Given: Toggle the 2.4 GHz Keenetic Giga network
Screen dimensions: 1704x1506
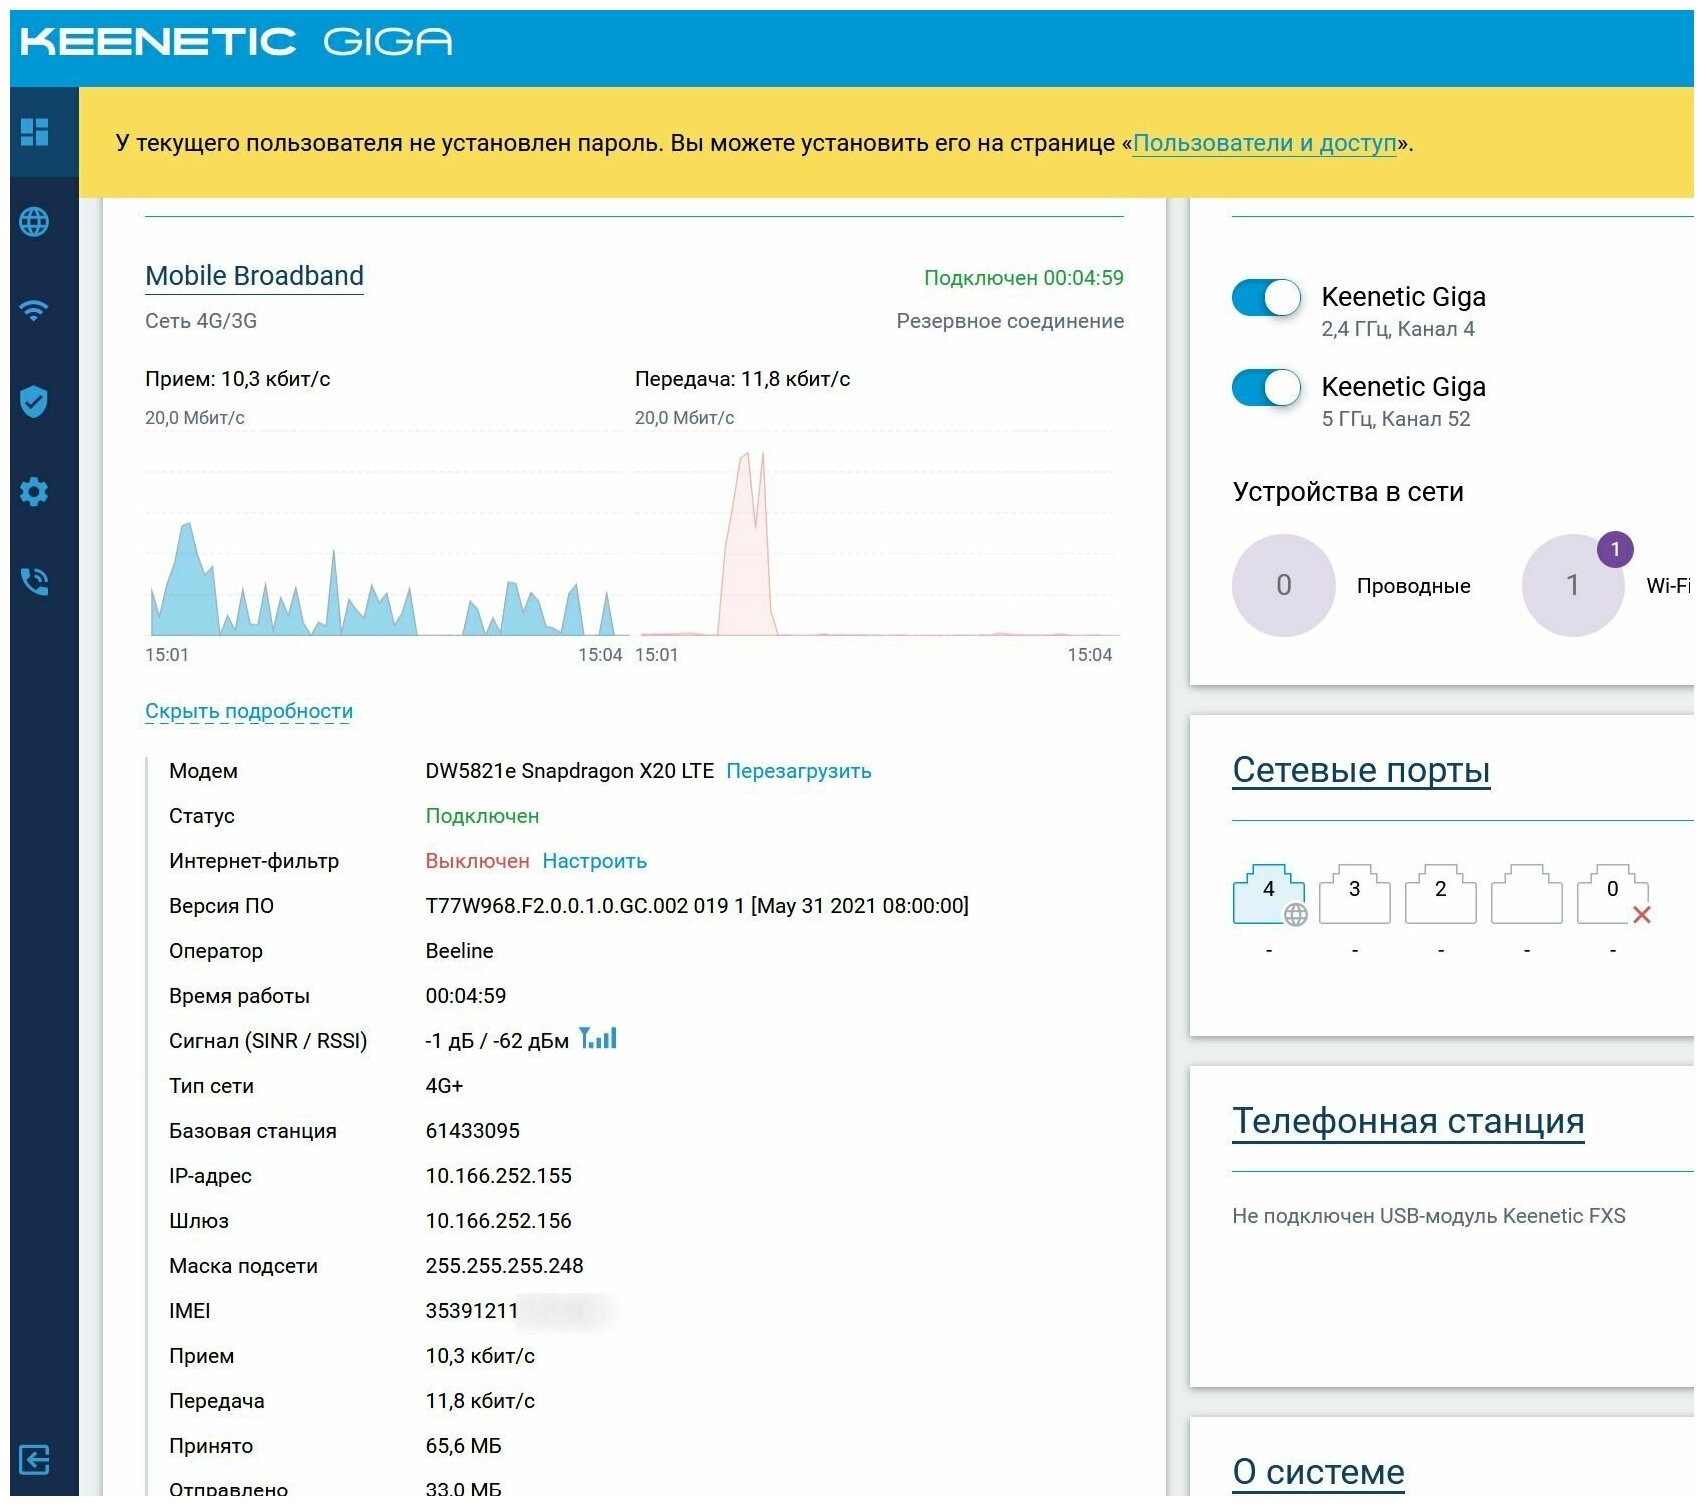Looking at the screenshot, I should 1267,298.
